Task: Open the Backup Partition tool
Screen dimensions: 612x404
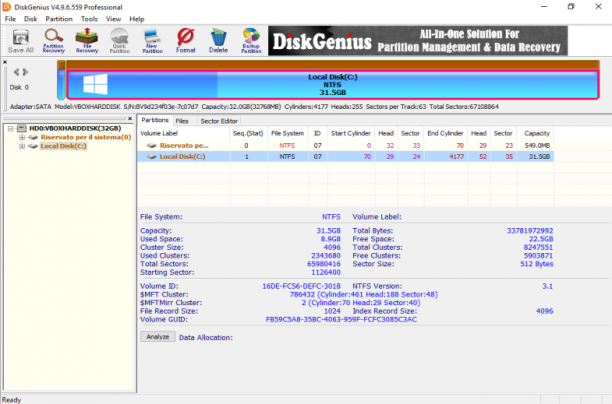Action: 251,41
